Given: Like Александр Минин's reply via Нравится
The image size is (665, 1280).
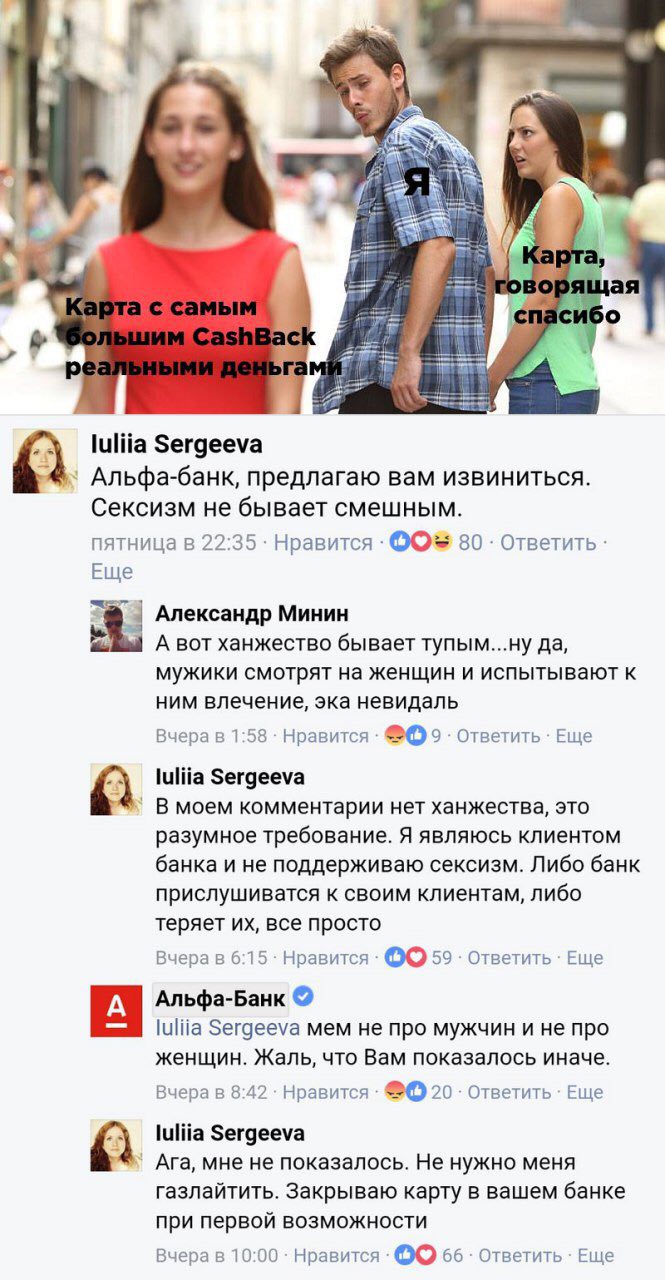Looking at the screenshot, I should [325, 736].
